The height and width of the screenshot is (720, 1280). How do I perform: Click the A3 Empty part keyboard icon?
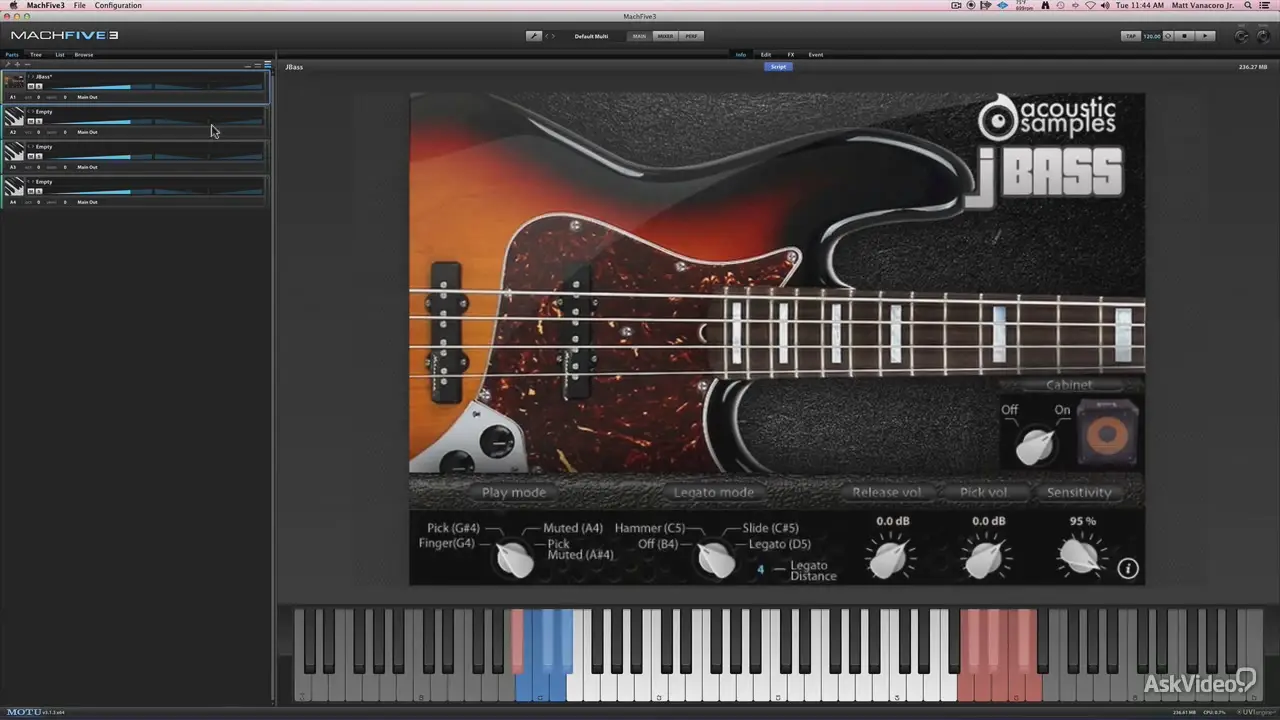pyautogui.click(x=15, y=152)
